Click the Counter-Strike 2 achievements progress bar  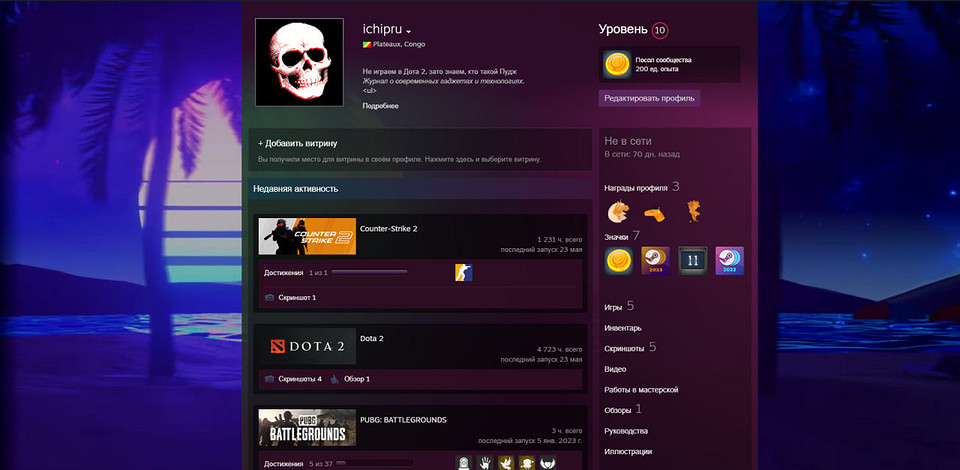tap(369, 272)
